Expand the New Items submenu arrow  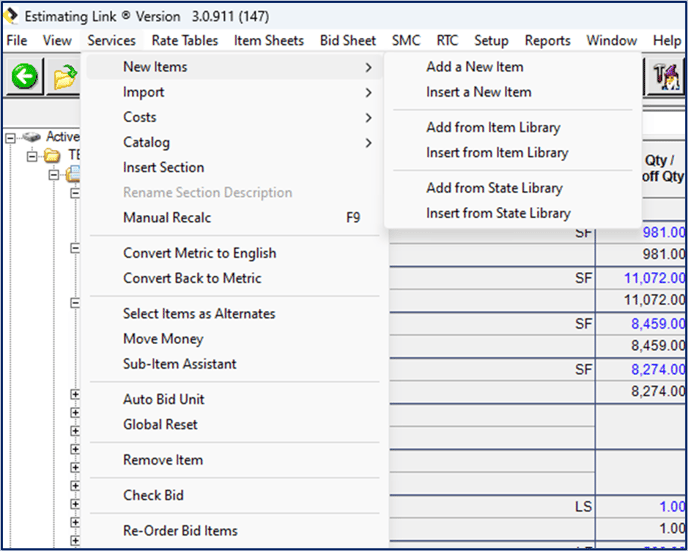[368, 68]
